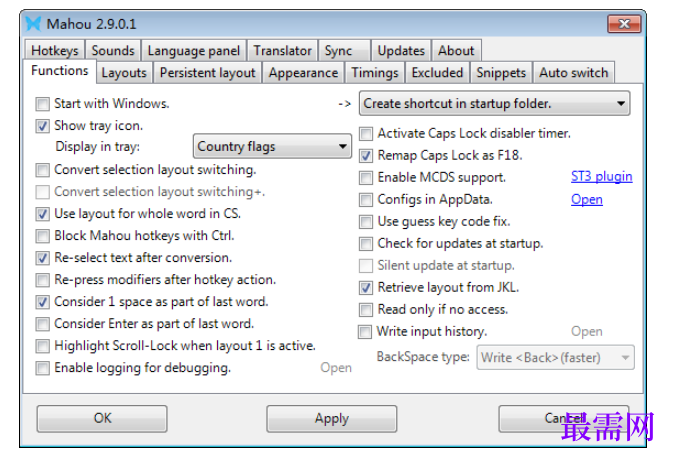673x458 pixels.
Task: Open the BackSpace type dropdown
Action: (x=555, y=358)
